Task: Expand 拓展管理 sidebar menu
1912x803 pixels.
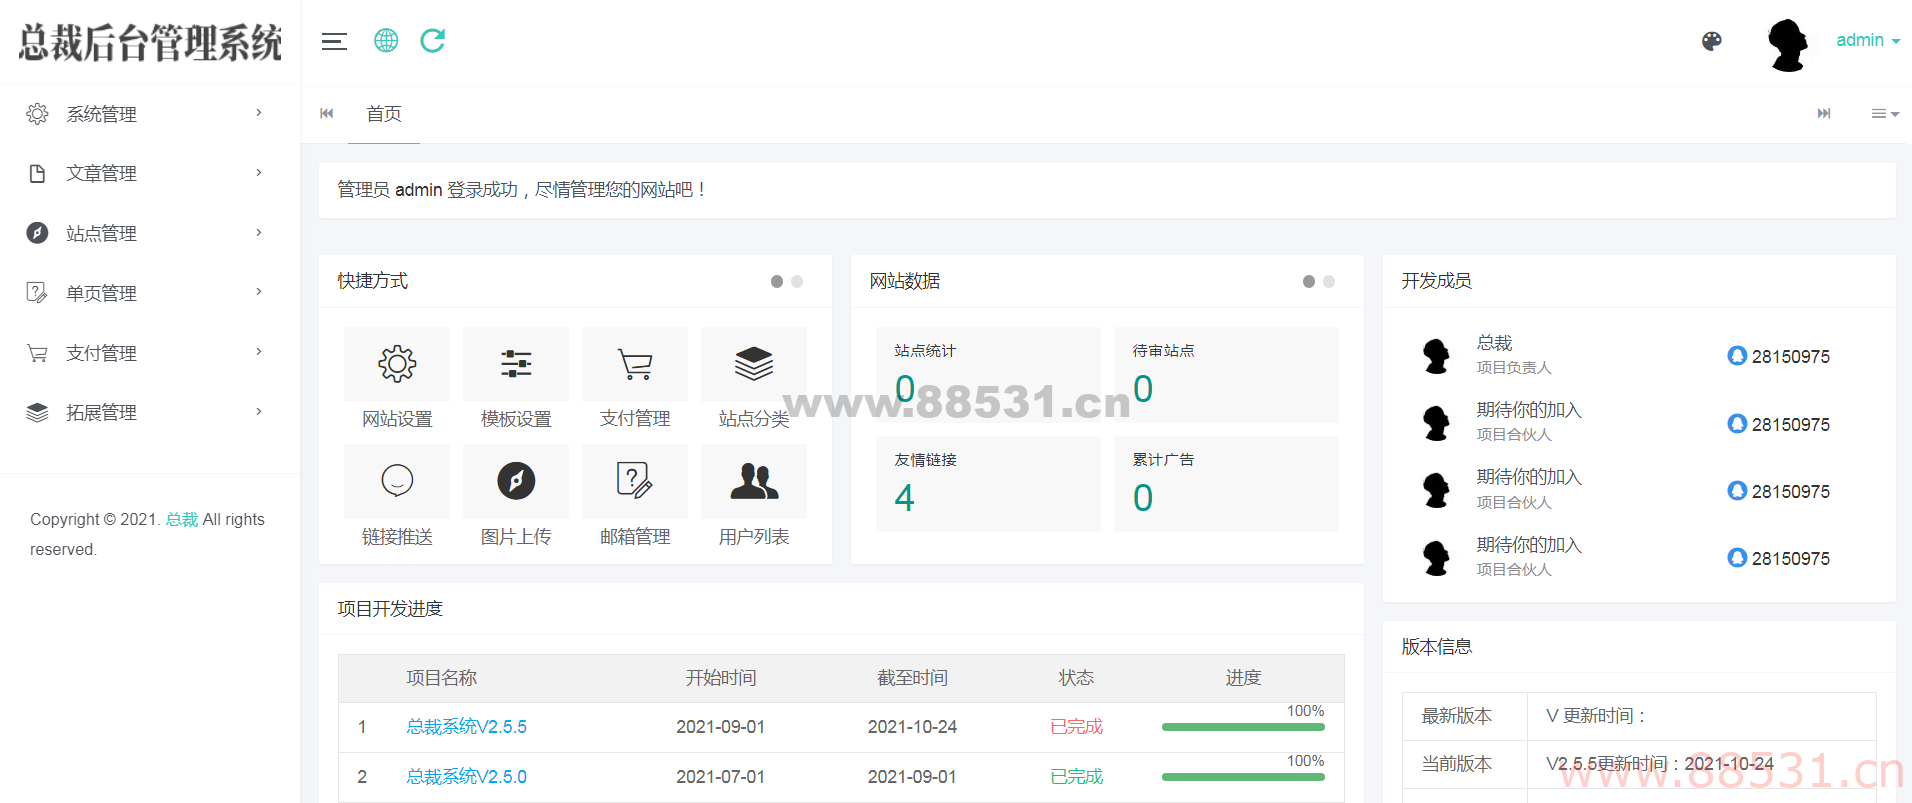Action: (150, 412)
